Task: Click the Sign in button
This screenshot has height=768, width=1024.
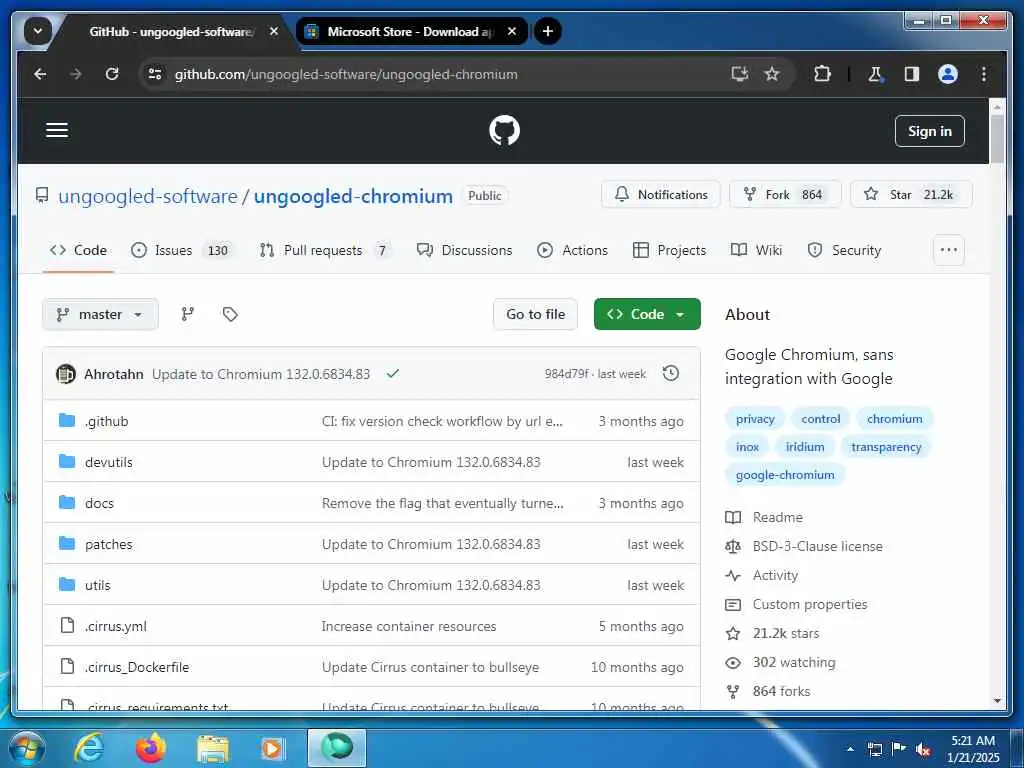Action: [929, 131]
